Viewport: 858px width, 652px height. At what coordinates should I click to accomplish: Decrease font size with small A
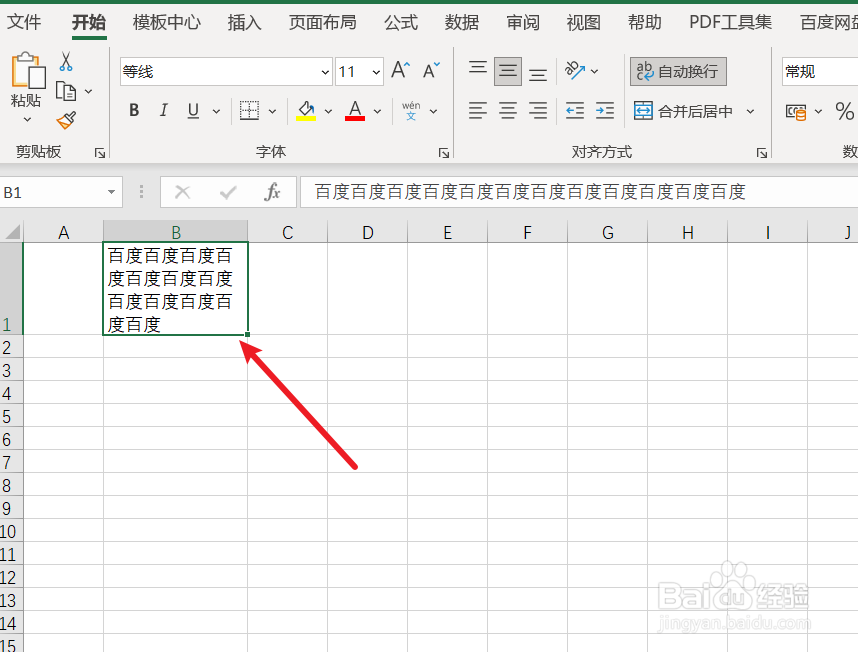[431, 71]
